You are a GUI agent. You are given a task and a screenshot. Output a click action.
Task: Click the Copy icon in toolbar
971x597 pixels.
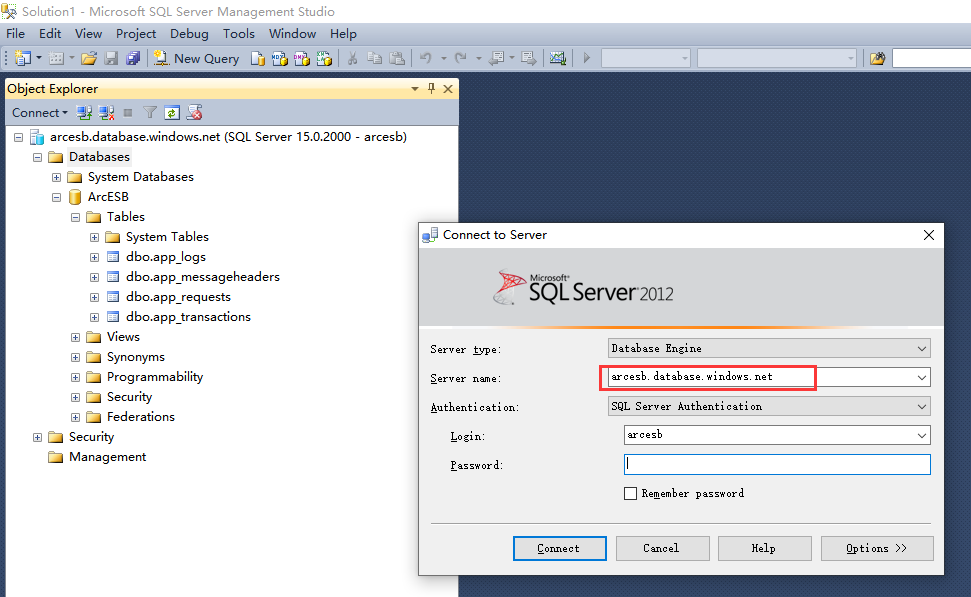[375, 58]
